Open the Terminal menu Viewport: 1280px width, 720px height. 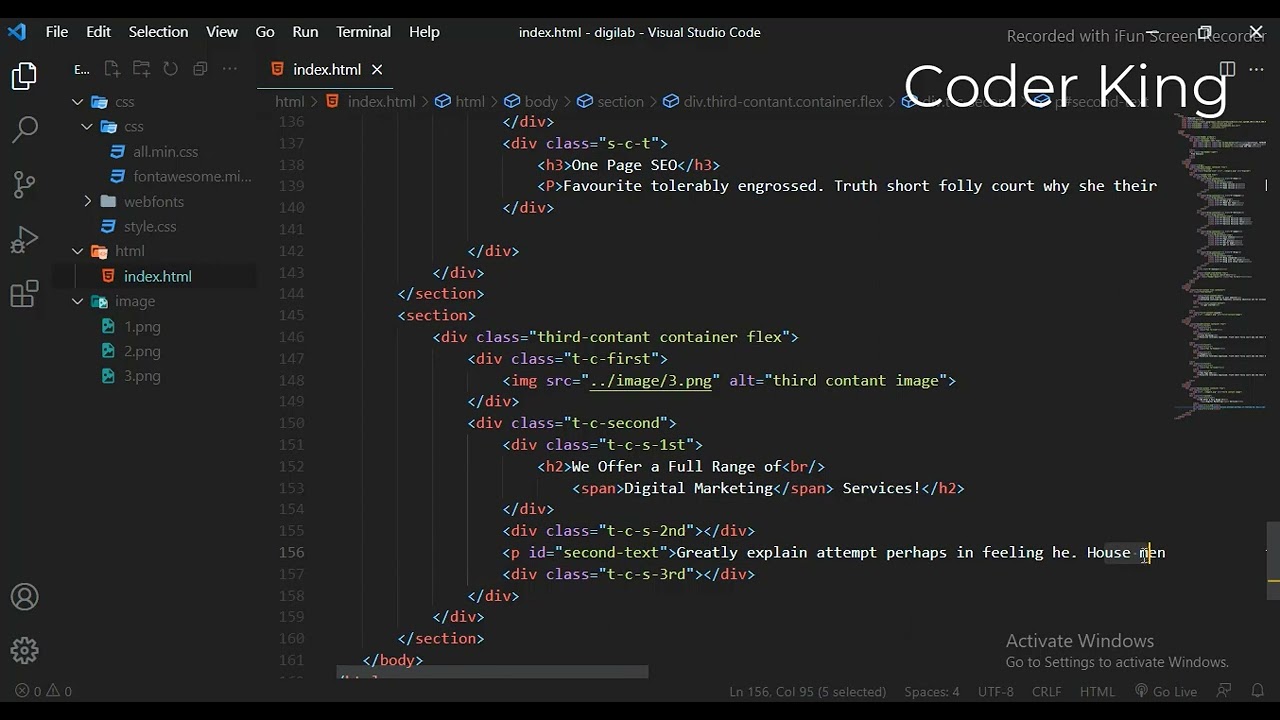click(x=363, y=32)
